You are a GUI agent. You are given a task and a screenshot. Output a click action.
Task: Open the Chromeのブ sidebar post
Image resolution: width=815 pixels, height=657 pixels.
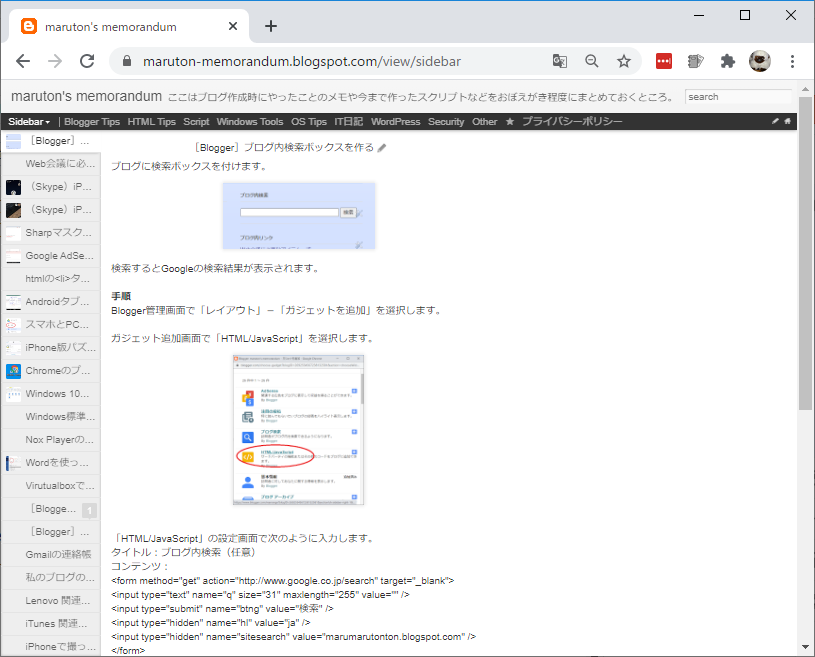[50, 371]
